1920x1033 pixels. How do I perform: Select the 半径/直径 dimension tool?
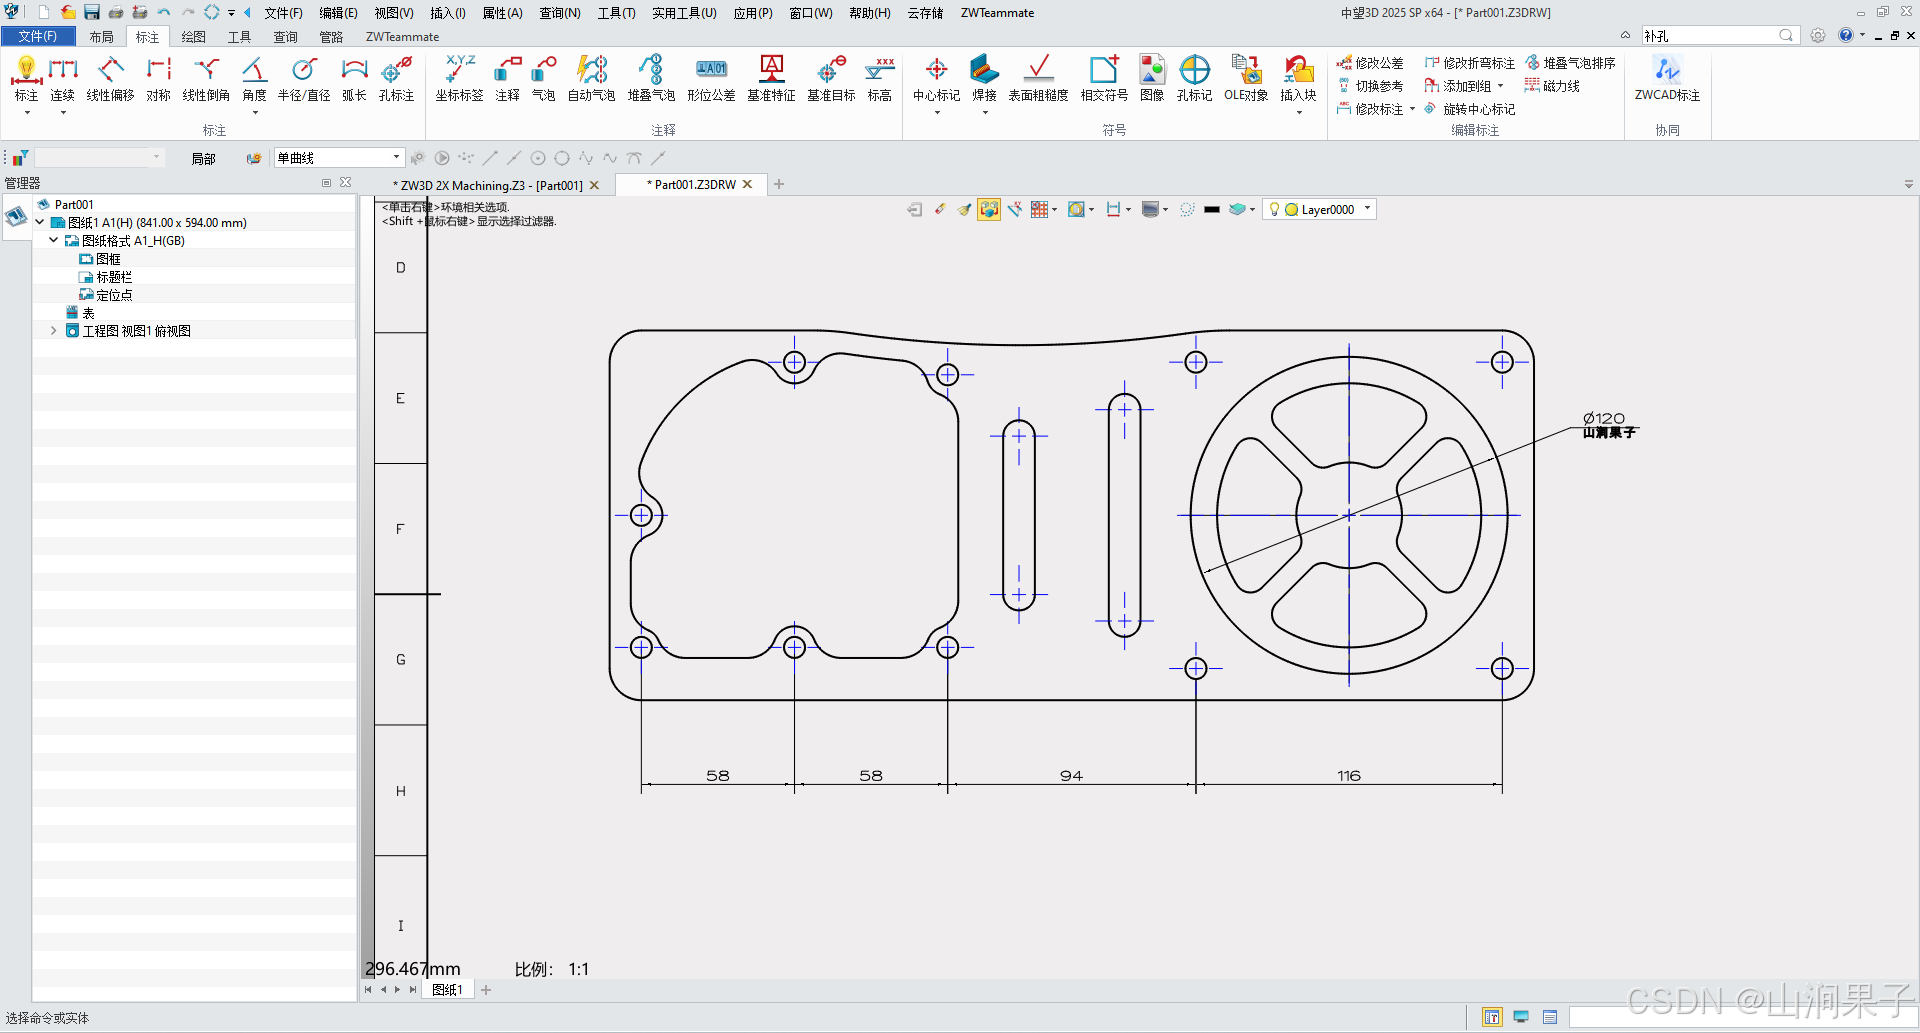[304, 79]
